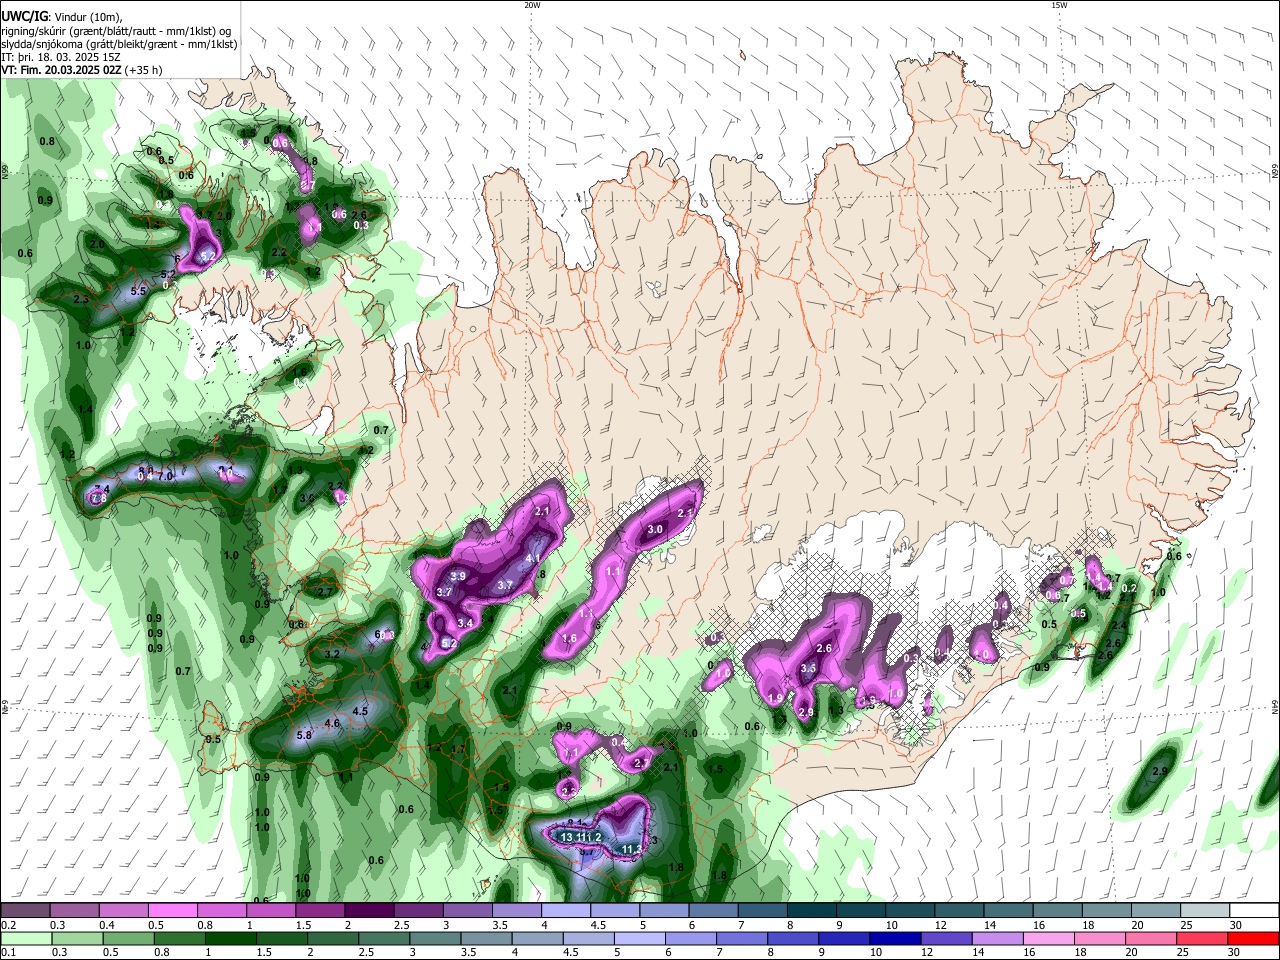
Task: Click the 7.0 precipitation value on the map
Action: 166,477
